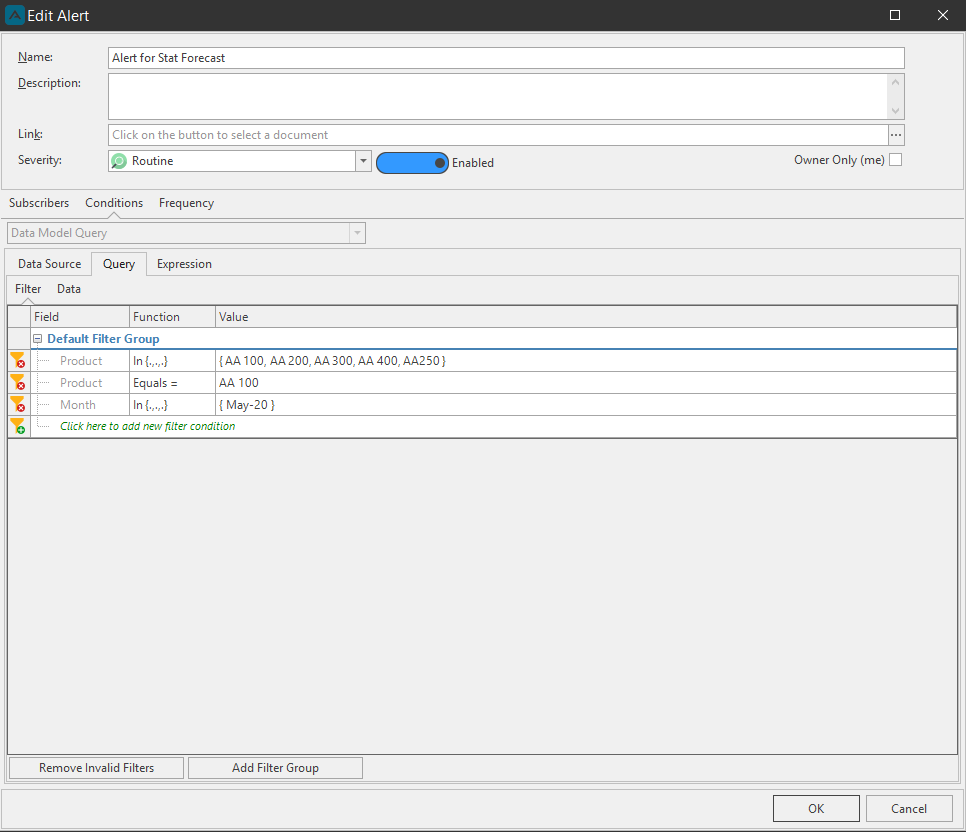Switch to the Conditions tab
The width and height of the screenshot is (966, 832).
click(x=114, y=203)
